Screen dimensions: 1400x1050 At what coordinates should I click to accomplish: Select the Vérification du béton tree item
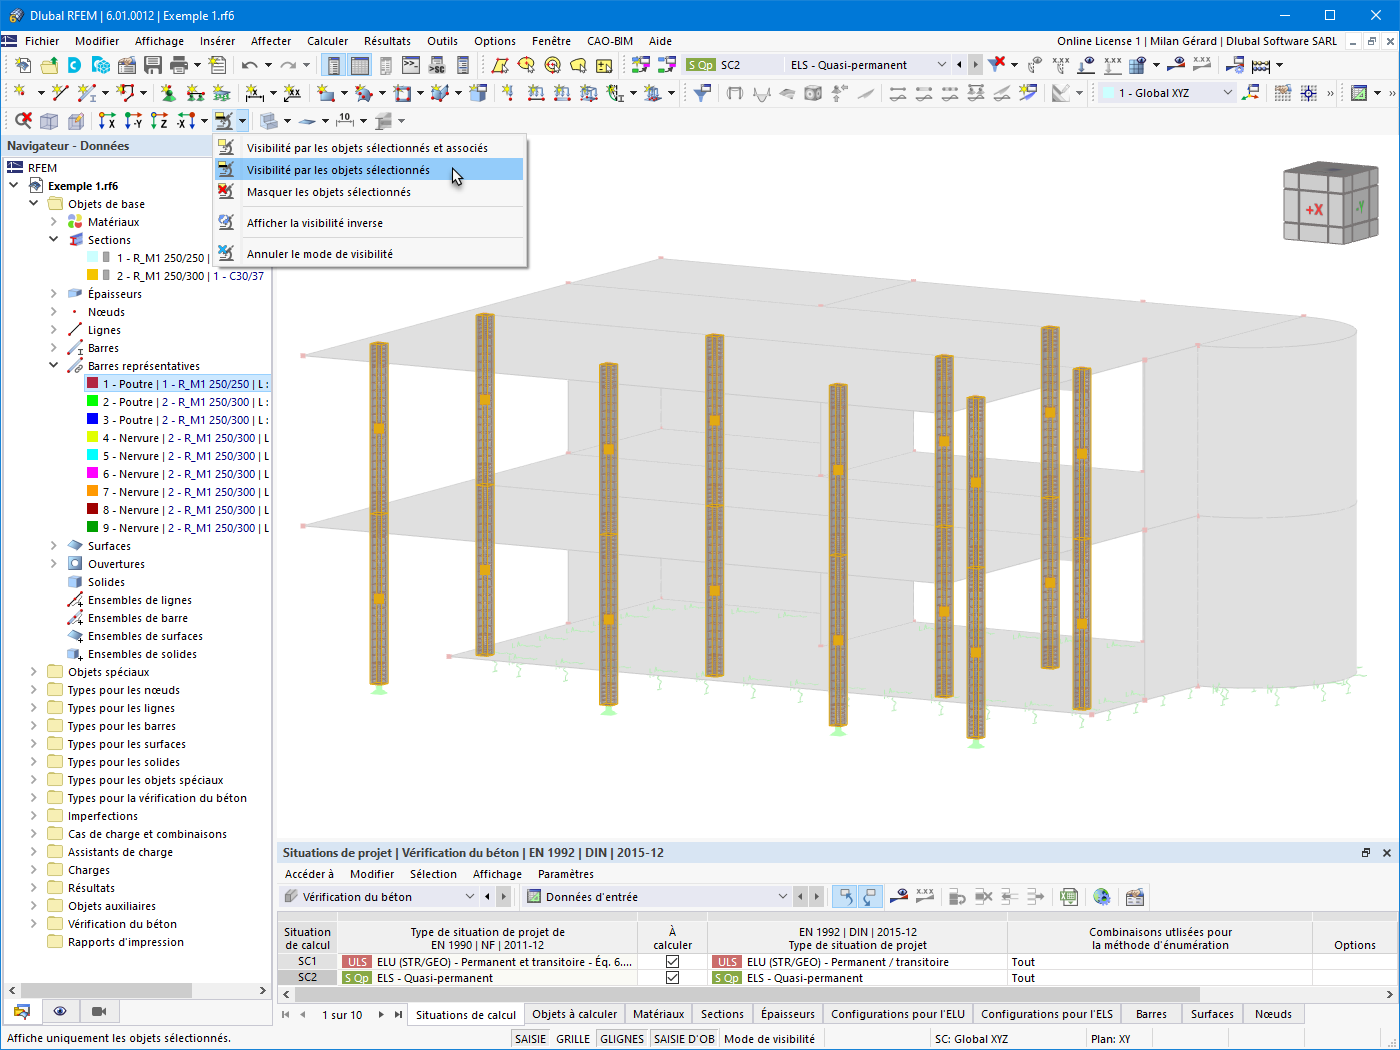pos(122,924)
